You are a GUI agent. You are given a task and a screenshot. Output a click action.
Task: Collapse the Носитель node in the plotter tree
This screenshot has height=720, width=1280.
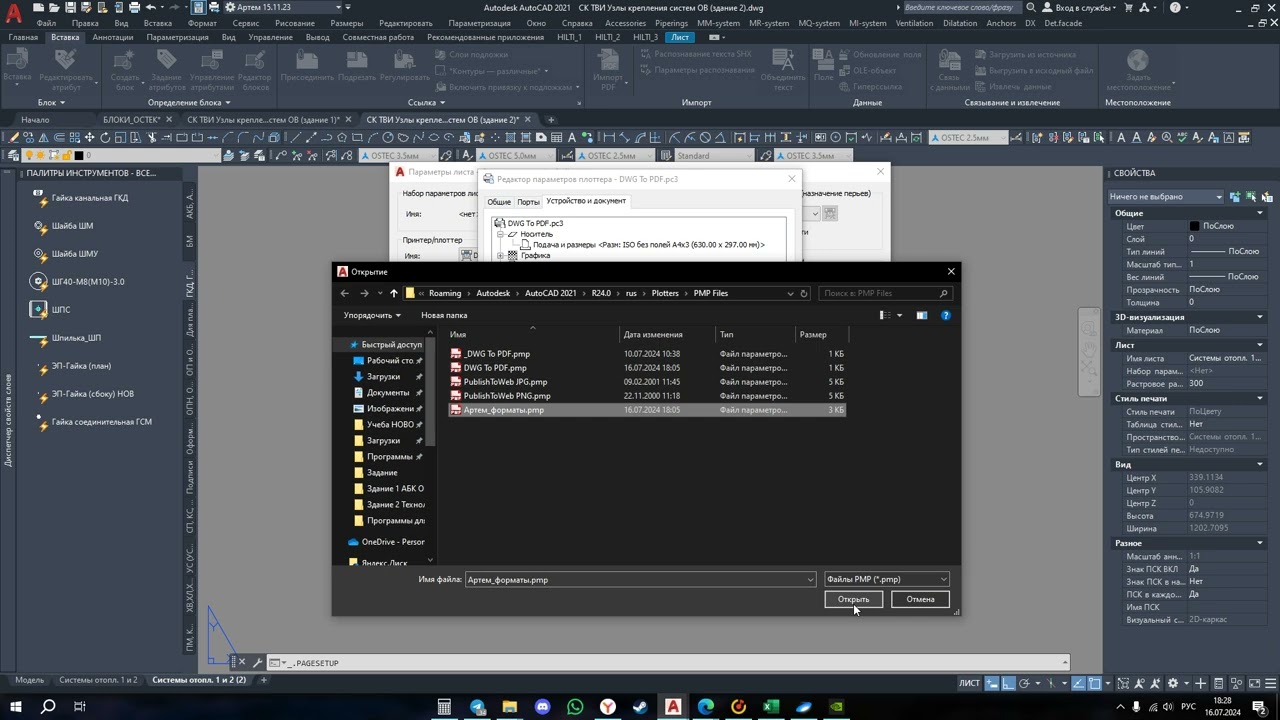[500, 234]
